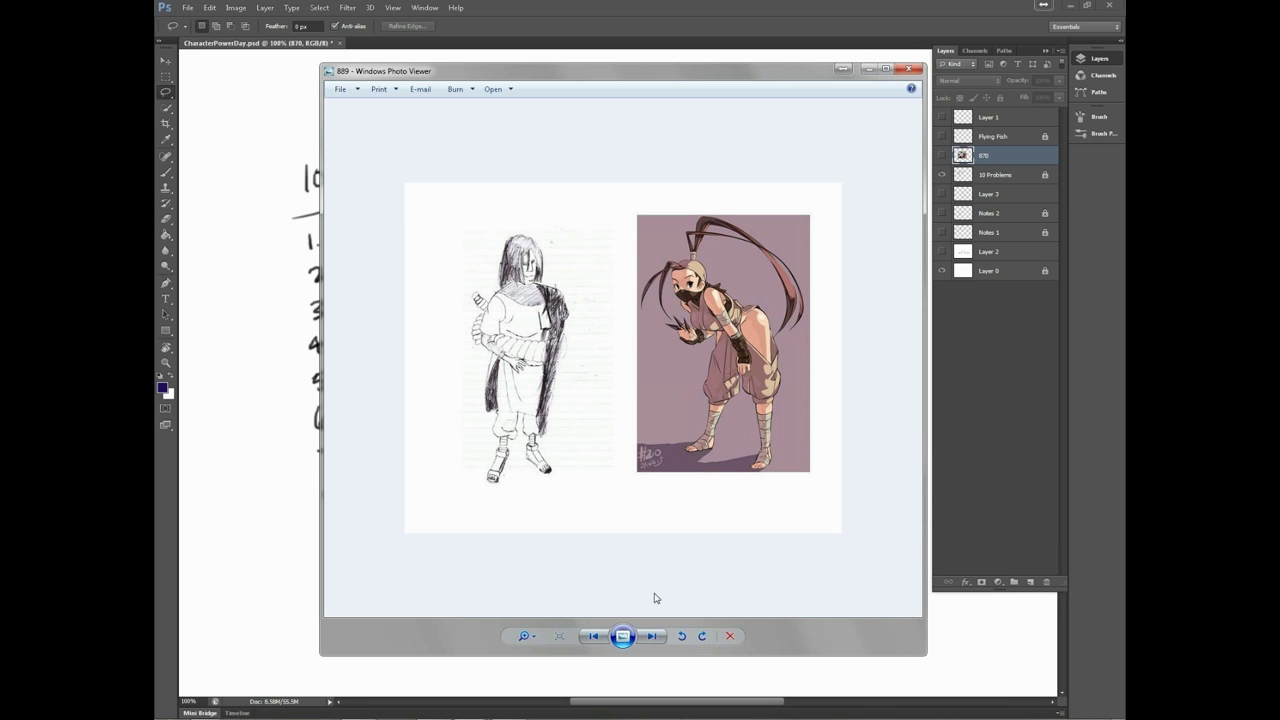Click the Feather input field

307,26
